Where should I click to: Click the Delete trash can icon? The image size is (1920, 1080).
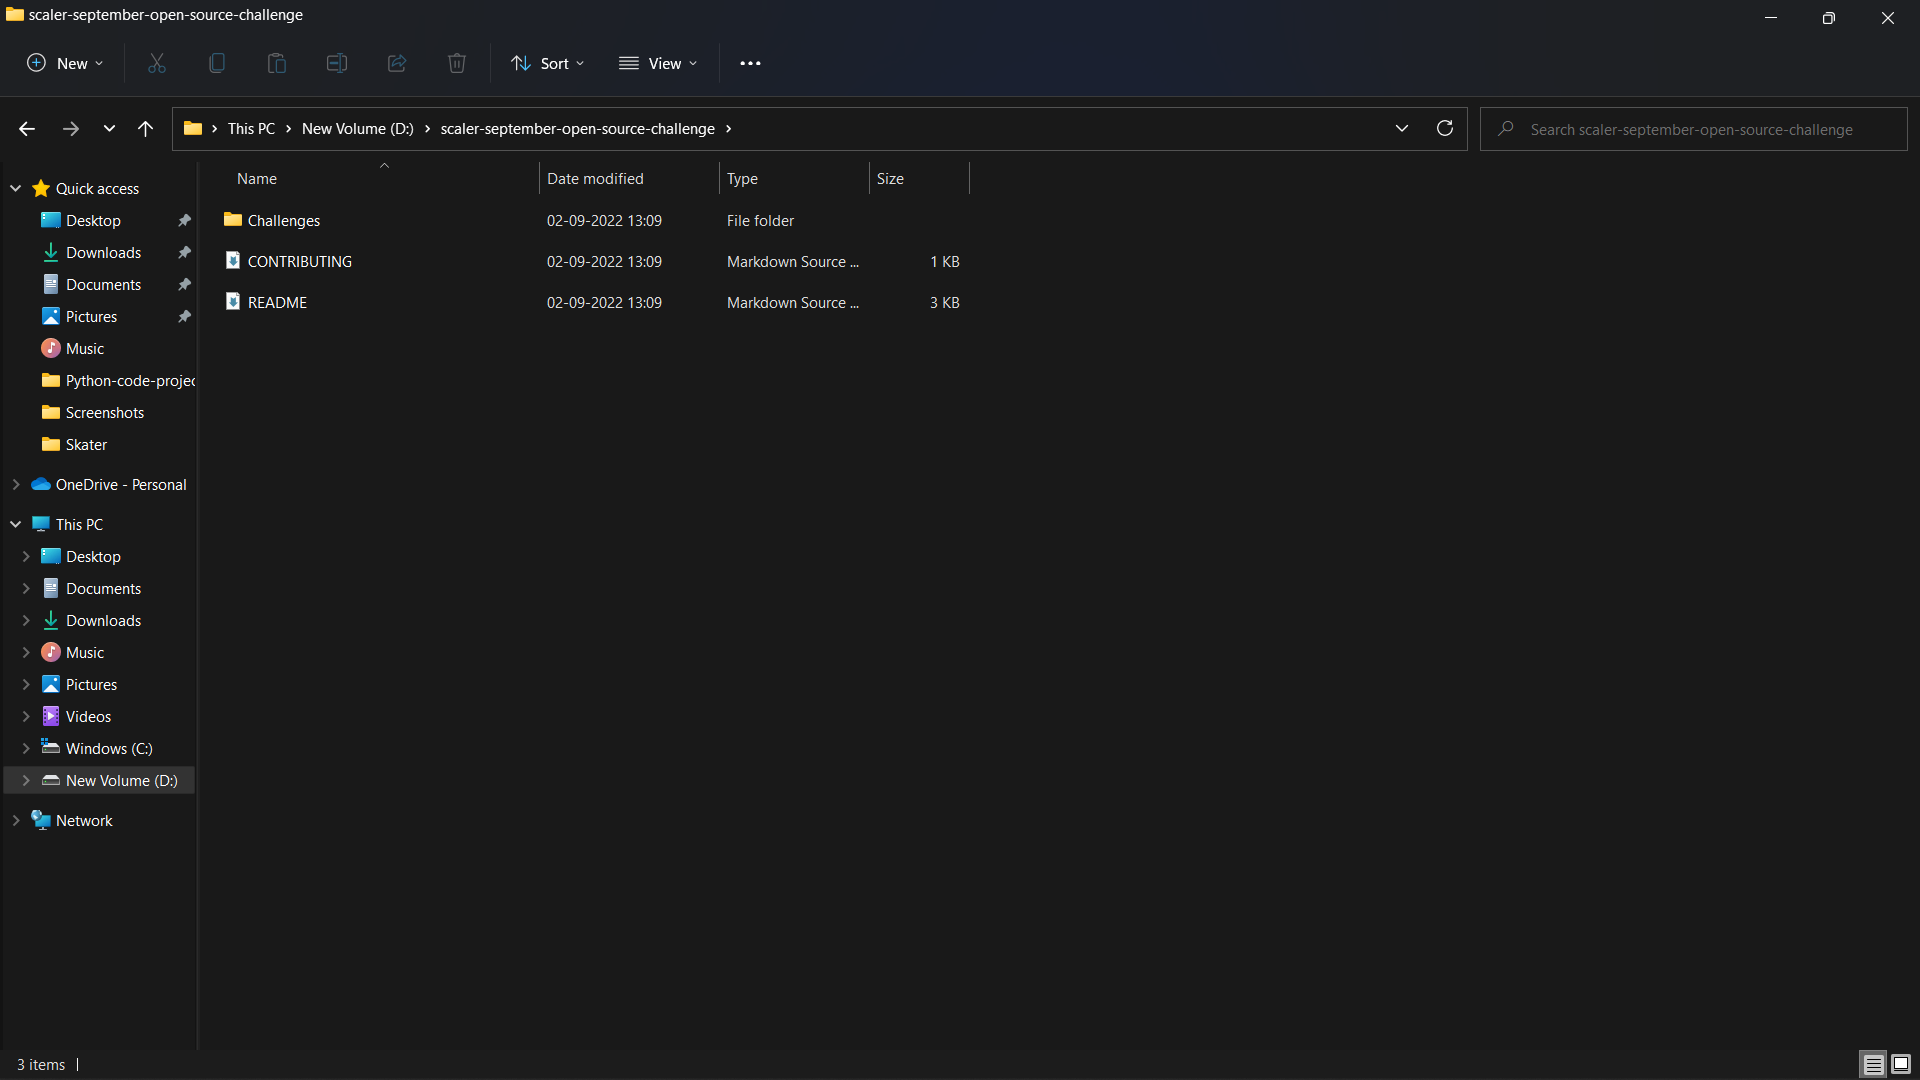[457, 63]
